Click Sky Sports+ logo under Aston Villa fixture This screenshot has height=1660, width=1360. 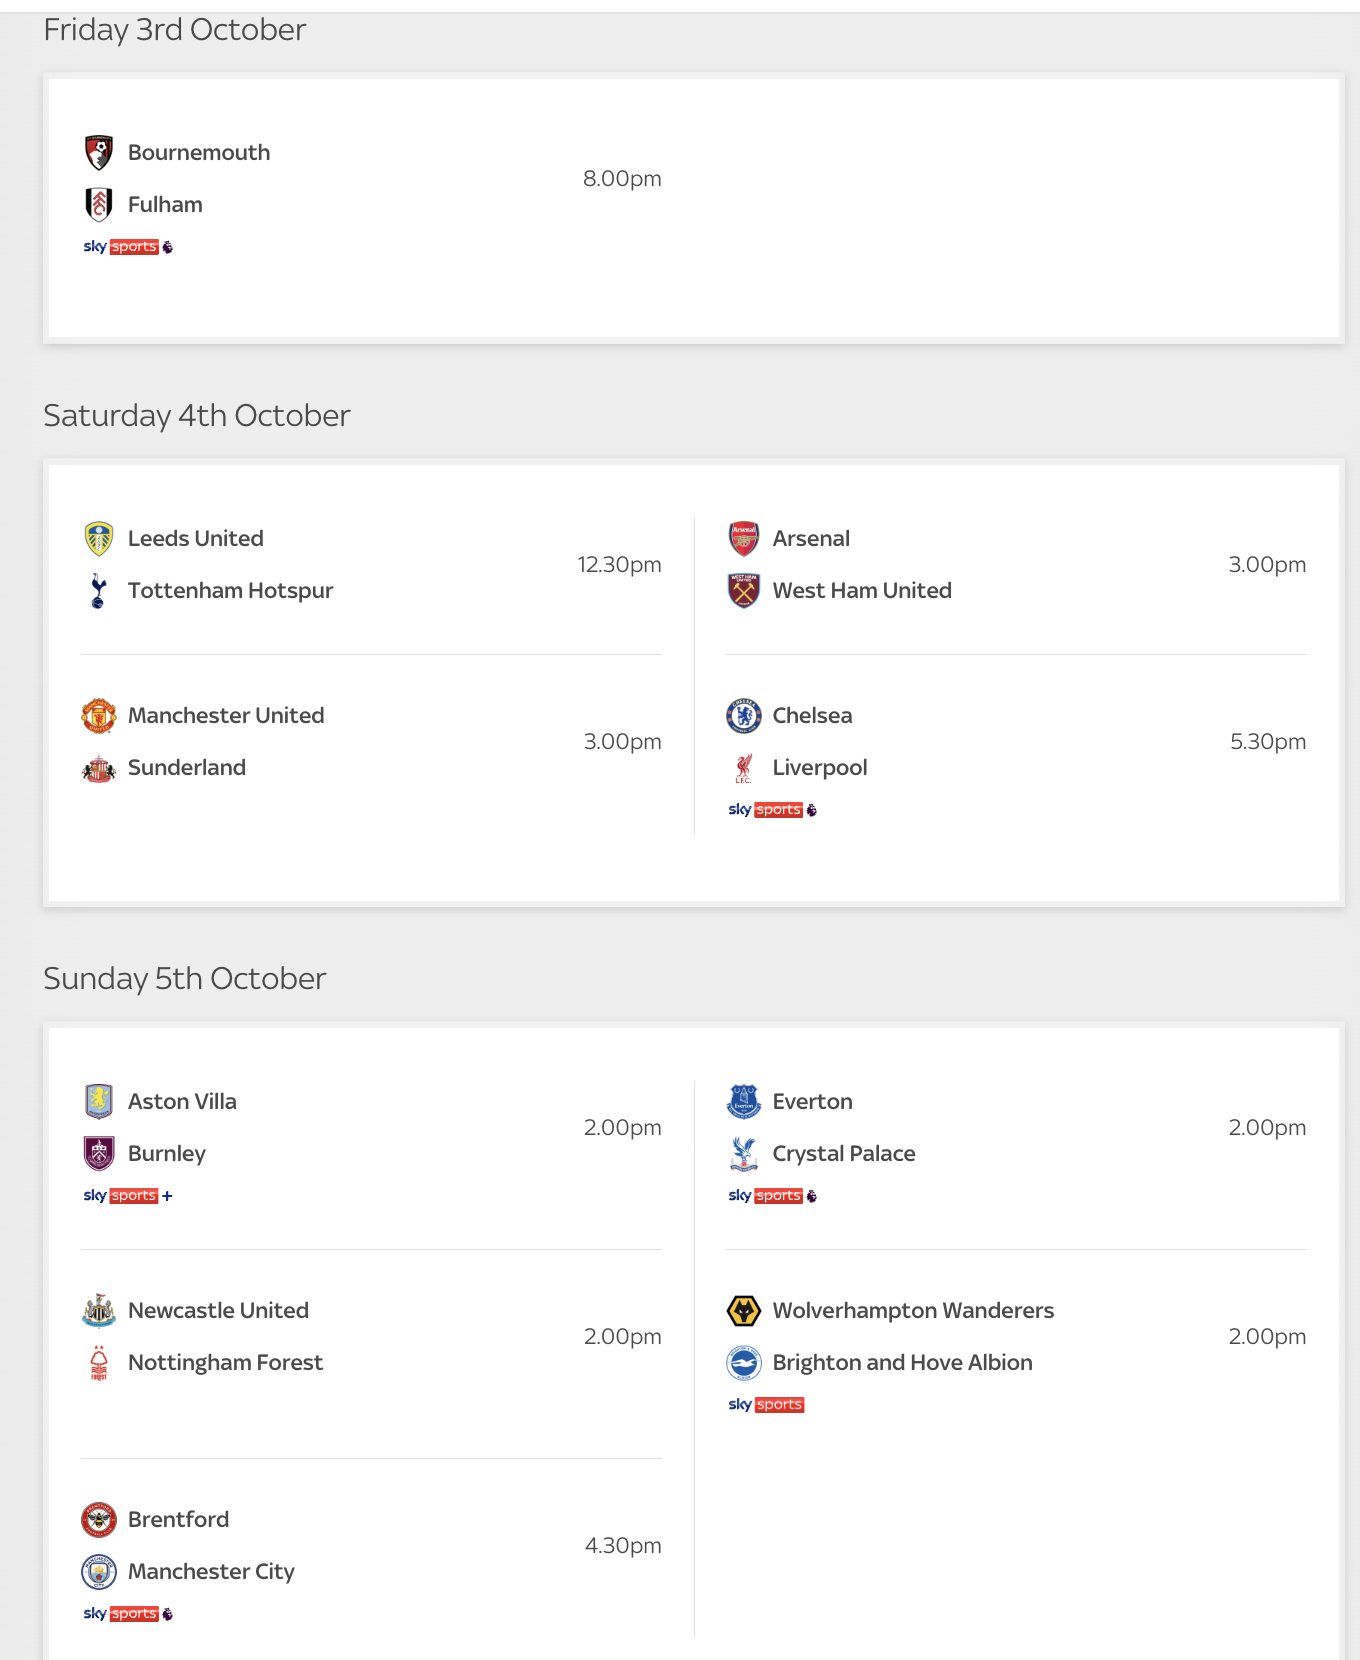point(127,1196)
